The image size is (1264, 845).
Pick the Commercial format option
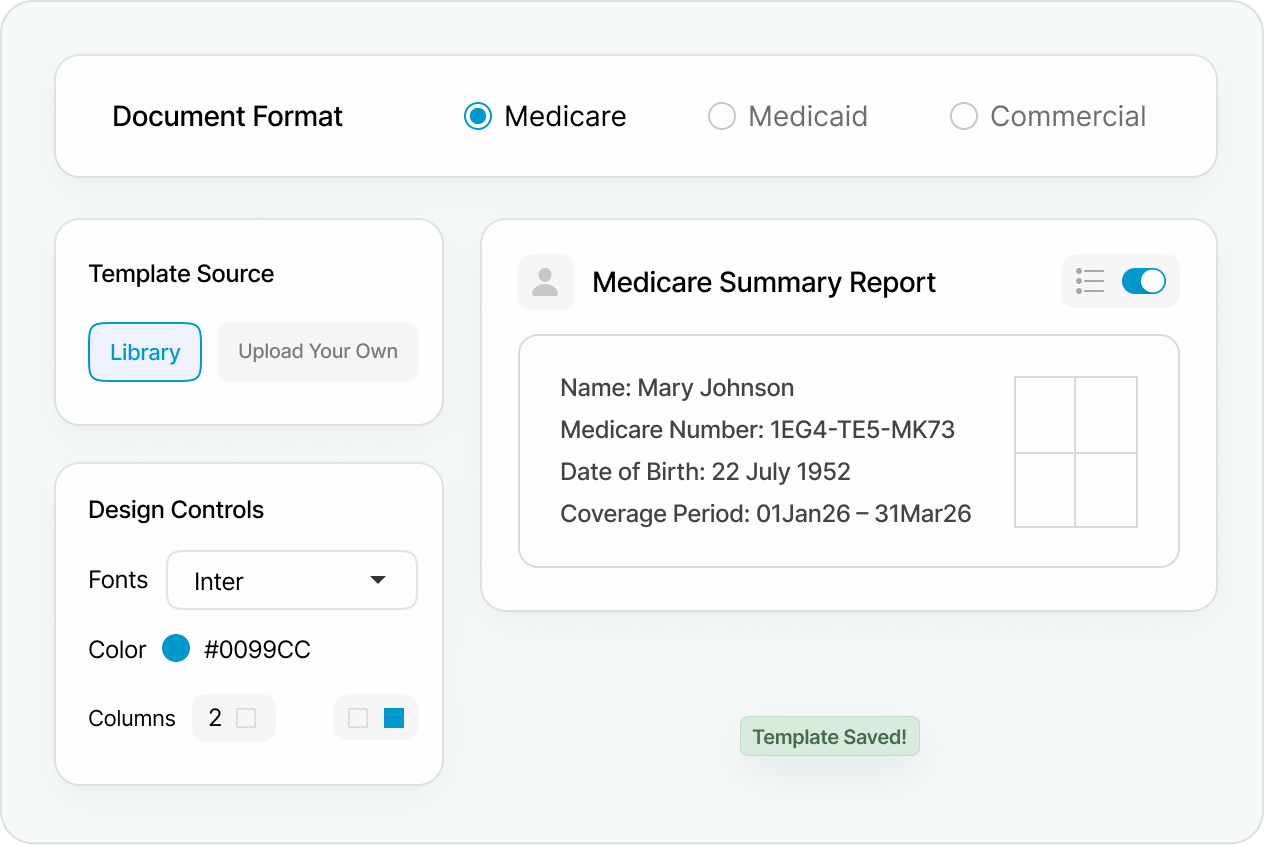[963, 116]
